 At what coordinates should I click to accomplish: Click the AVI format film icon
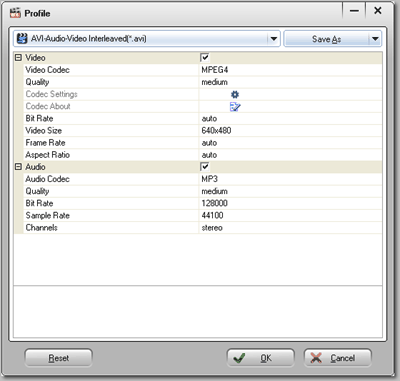point(22,39)
